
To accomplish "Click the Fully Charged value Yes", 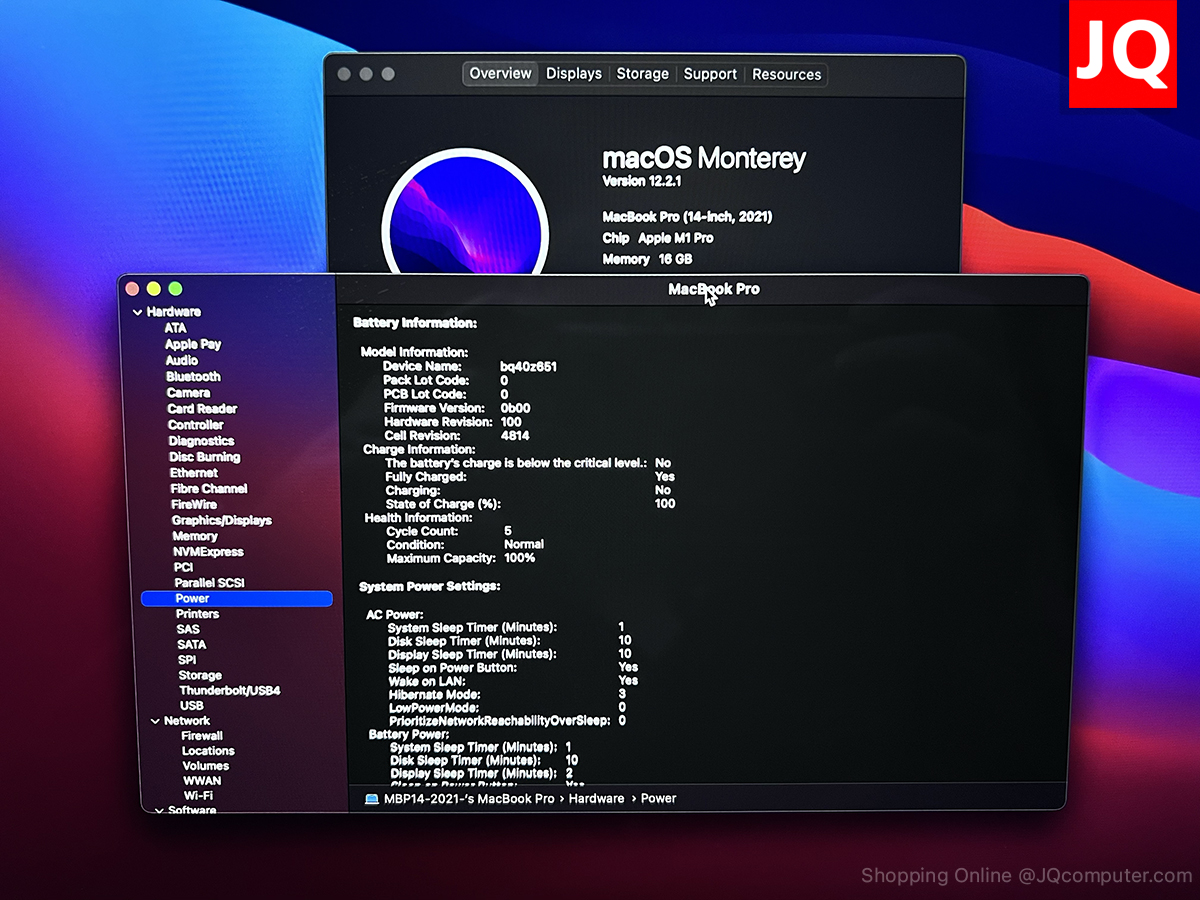I will pos(665,477).
